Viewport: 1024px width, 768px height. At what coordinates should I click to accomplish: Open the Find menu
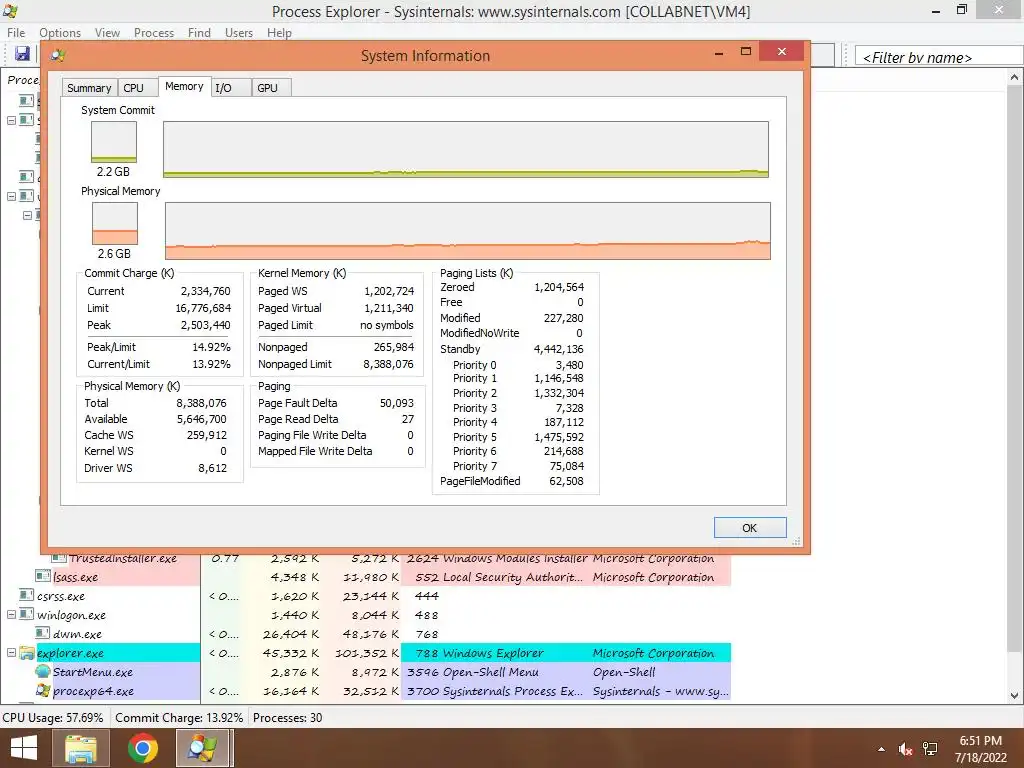(199, 33)
